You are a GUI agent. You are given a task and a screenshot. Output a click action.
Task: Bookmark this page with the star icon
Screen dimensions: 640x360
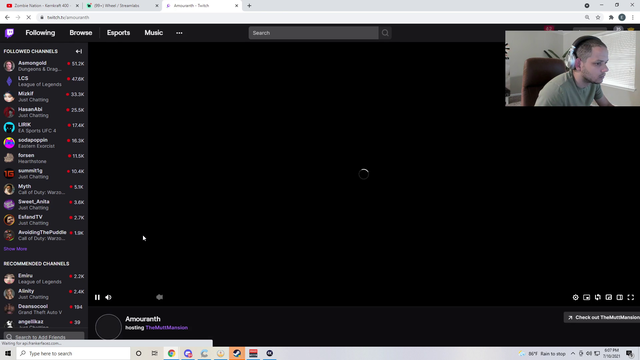pyautogui.click(x=598, y=18)
